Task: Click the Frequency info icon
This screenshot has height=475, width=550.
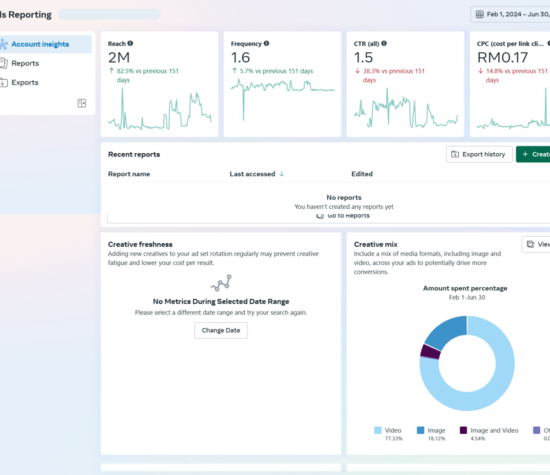Action: click(x=267, y=43)
